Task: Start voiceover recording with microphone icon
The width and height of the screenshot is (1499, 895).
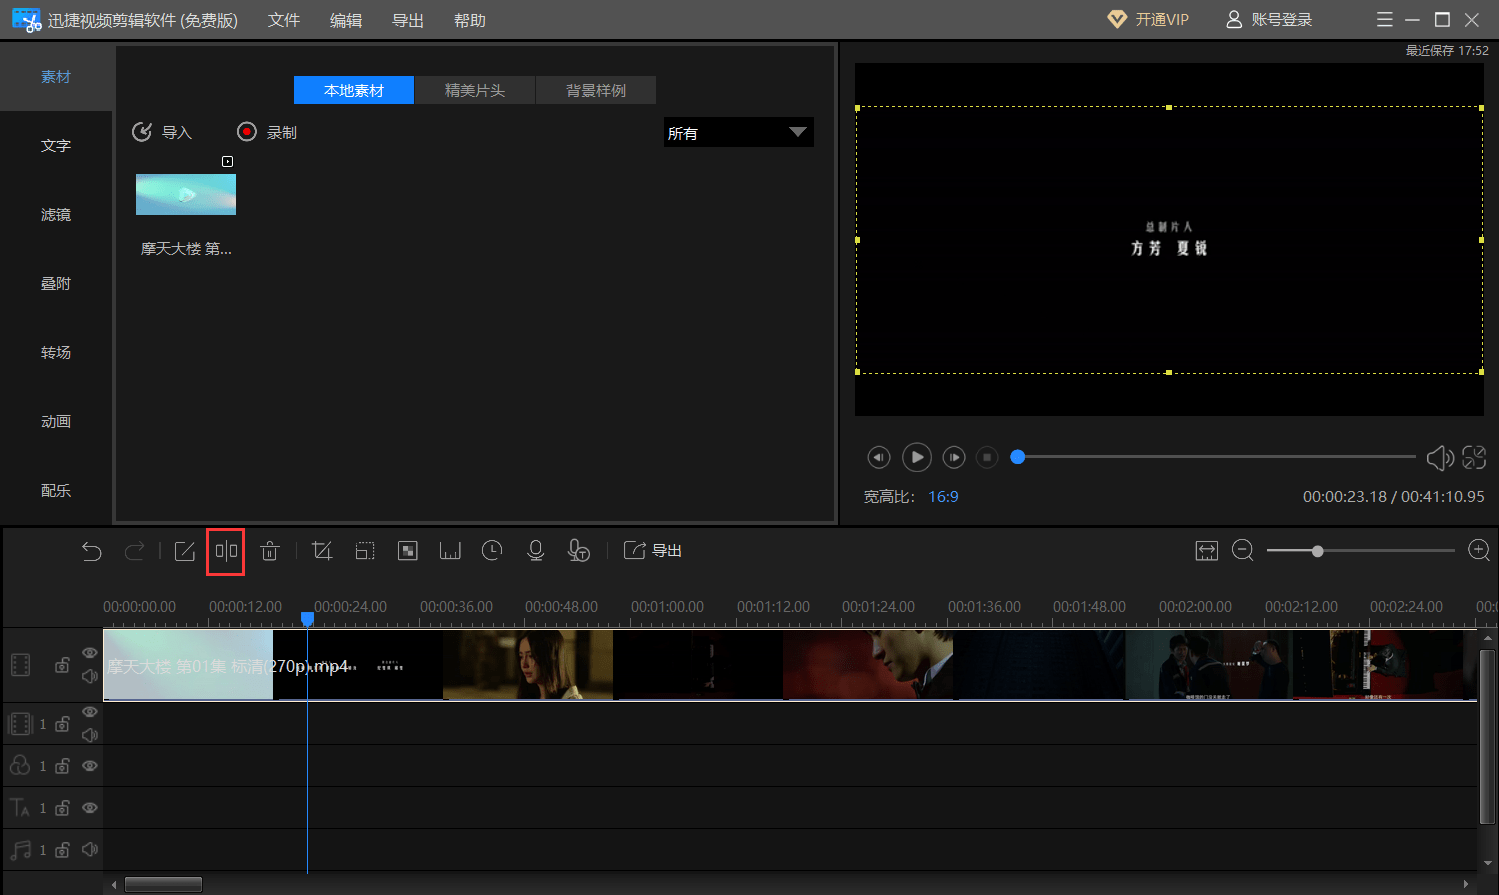Action: pos(535,551)
